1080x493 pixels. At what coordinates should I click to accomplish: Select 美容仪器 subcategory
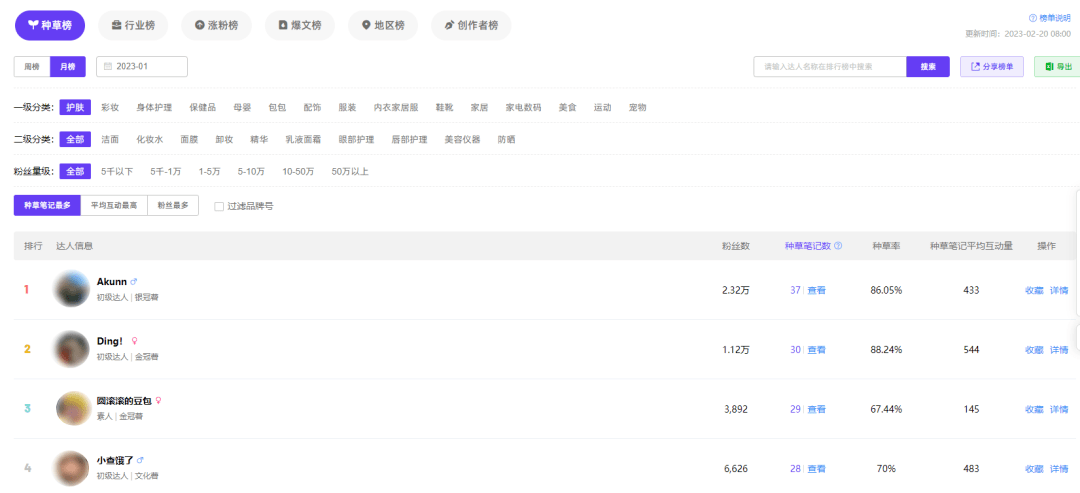(x=462, y=139)
